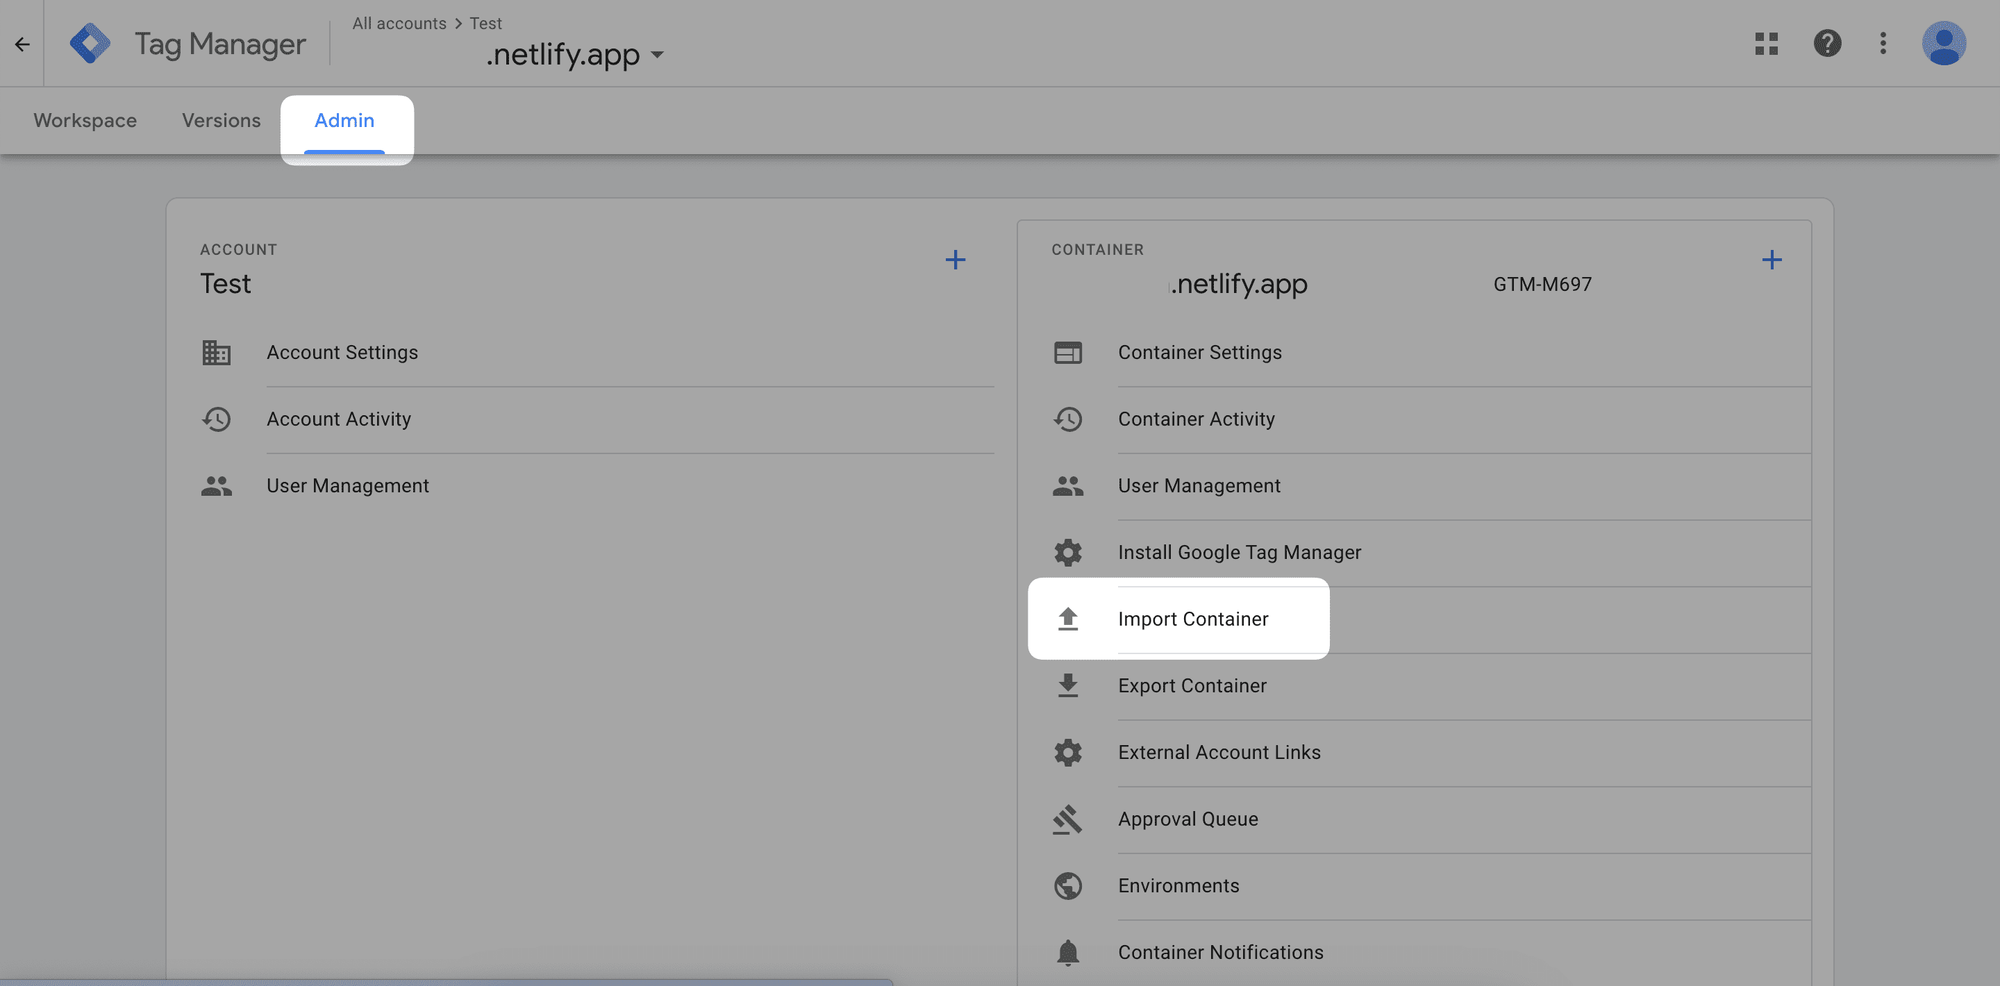Click the Container Activity history icon
The image size is (2000, 986).
point(1068,419)
